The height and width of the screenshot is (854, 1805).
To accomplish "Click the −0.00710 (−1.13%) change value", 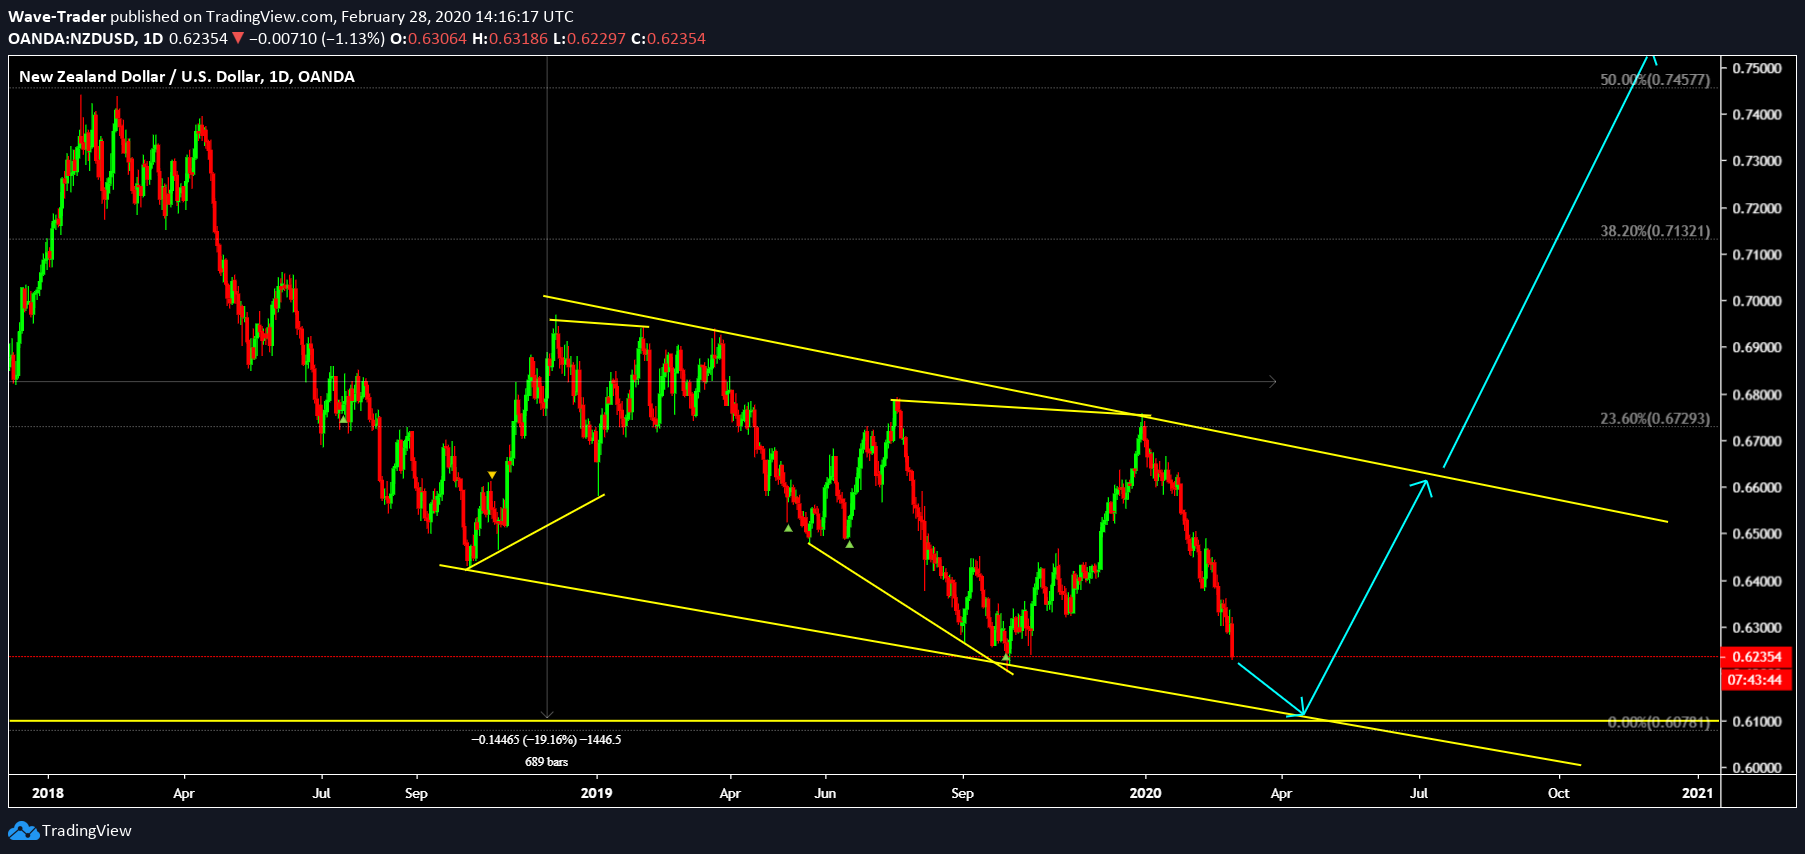I will (x=317, y=38).
